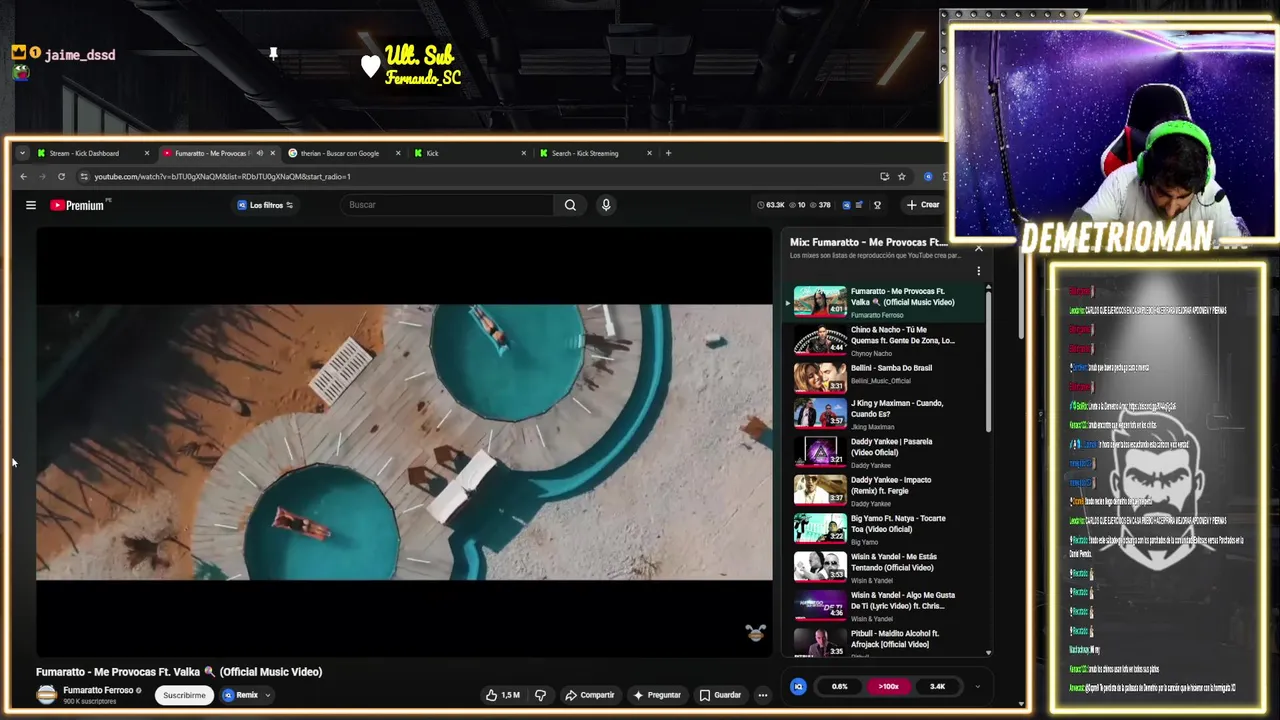Click the install app icon in address bar
Screen dimensions: 1280x720
[x=884, y=177]
